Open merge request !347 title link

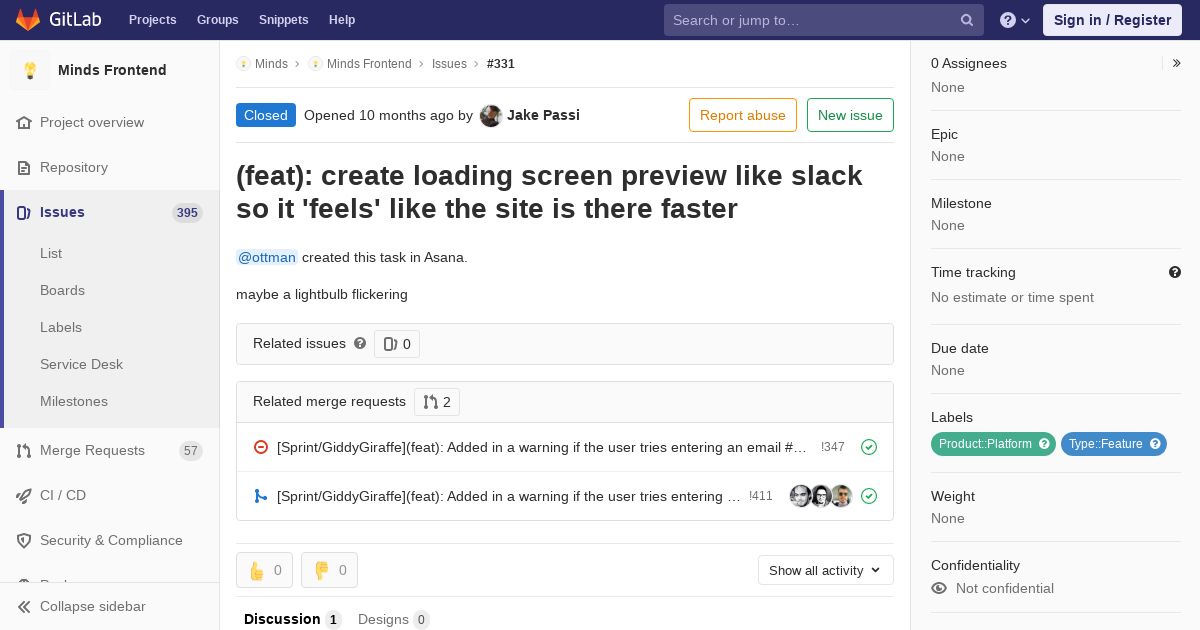[x=542, y=447]
